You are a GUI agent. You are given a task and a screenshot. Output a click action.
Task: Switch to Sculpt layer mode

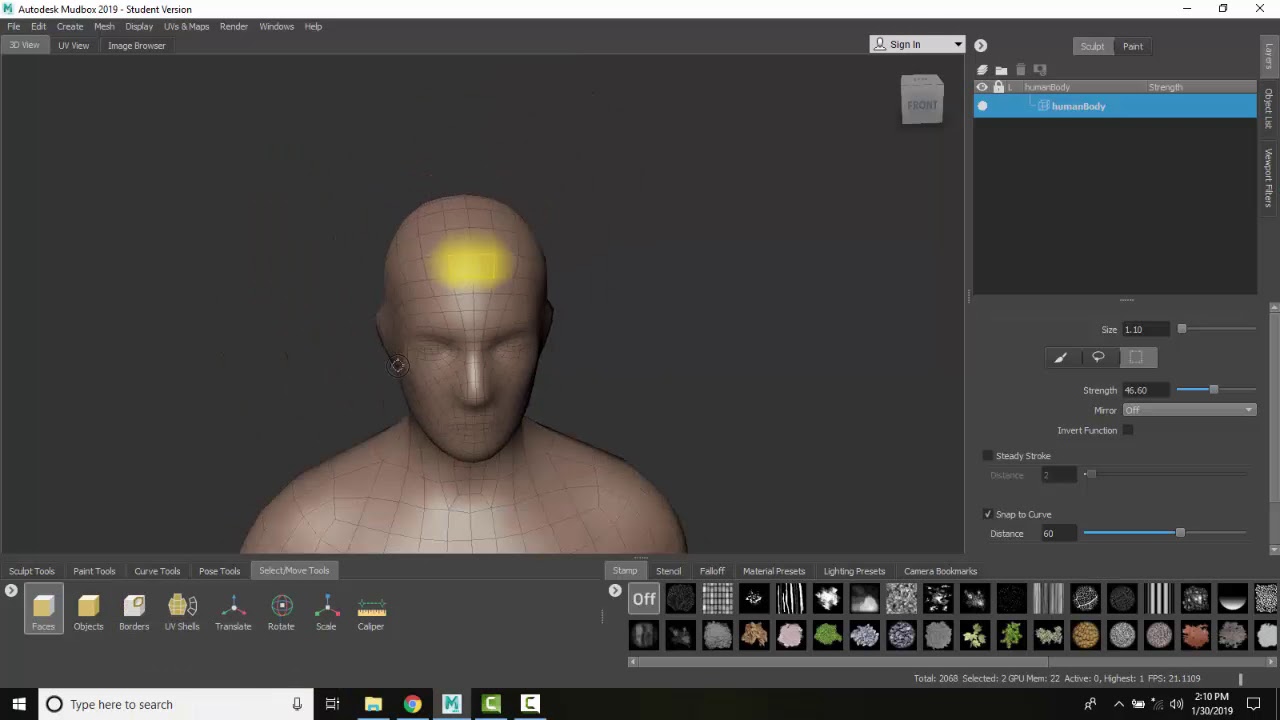coord(1092,46)
